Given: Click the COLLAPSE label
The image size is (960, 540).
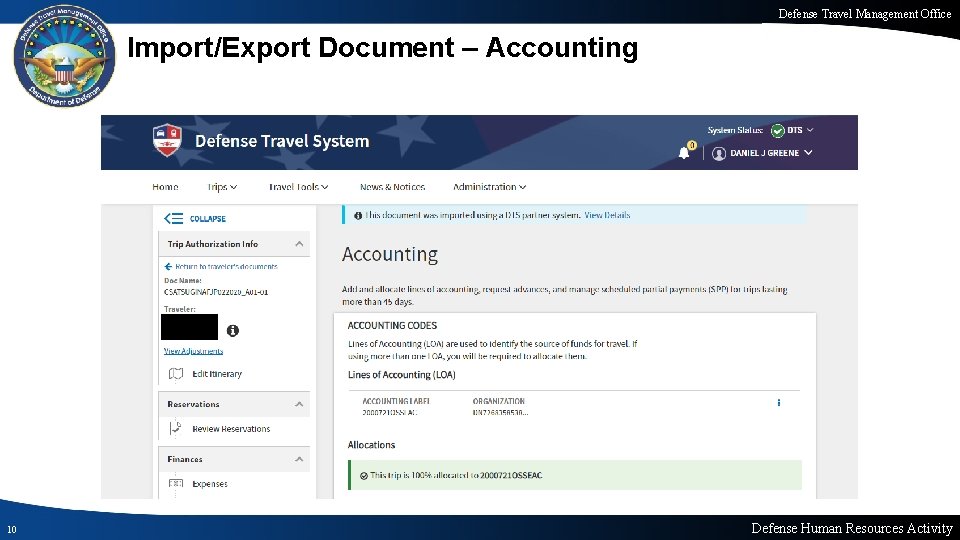Looking at the screenshot, I should (x=208, y=219).
